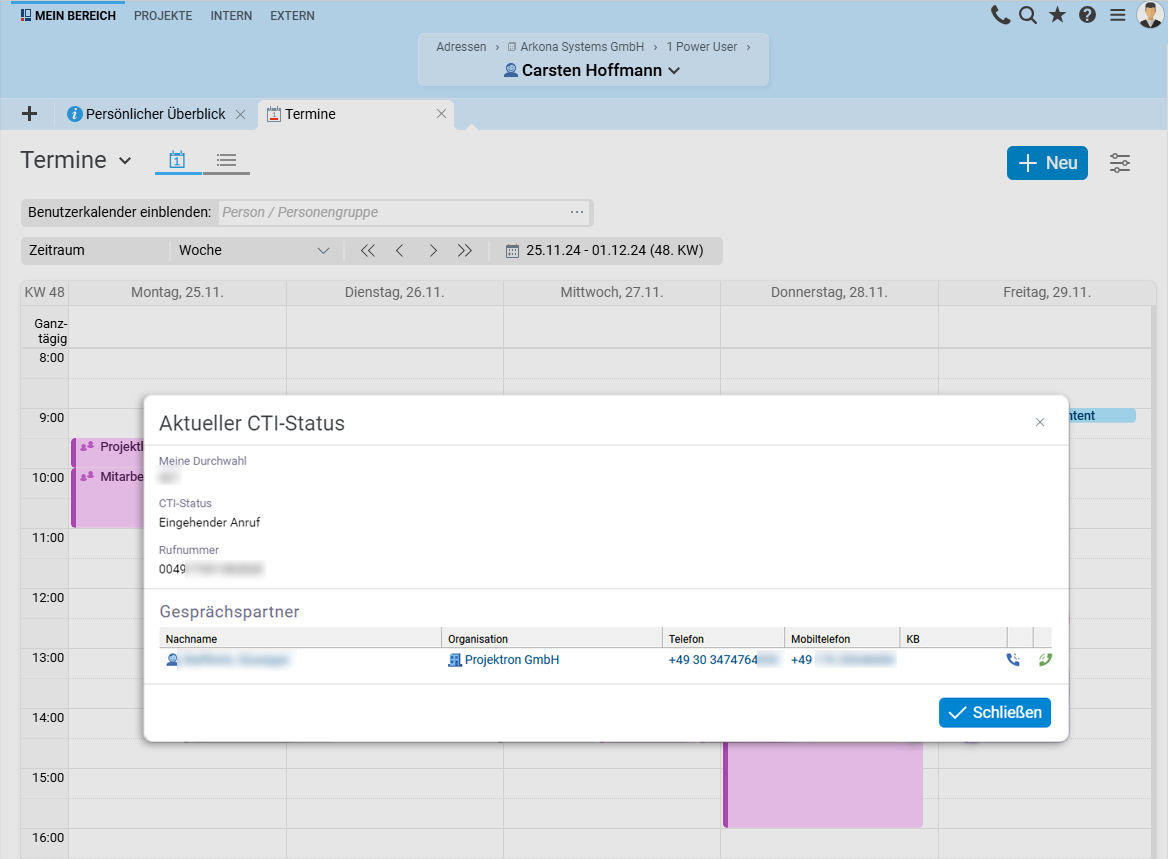Open the Woche period dropdown
Screen dimensions: 1168x859
pos(253,250)
